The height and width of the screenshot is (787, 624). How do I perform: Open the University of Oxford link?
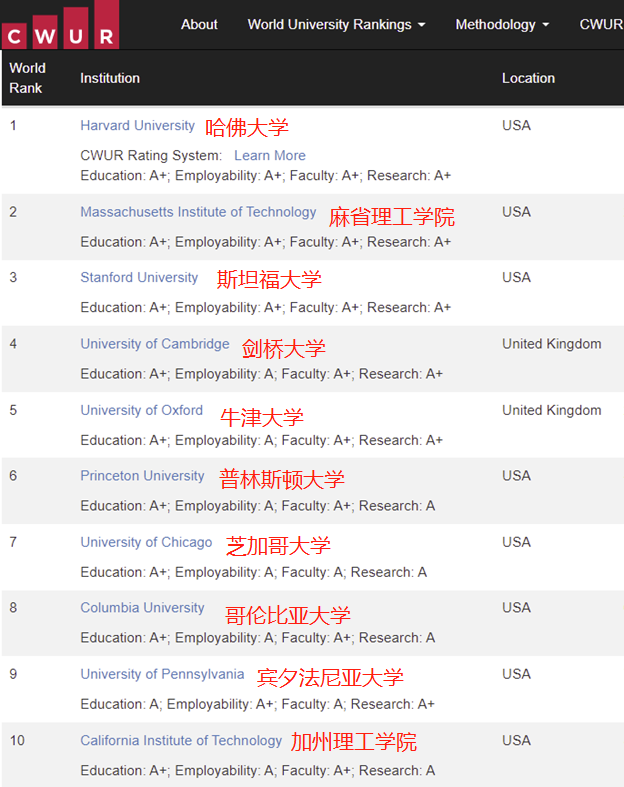(142, 410)
